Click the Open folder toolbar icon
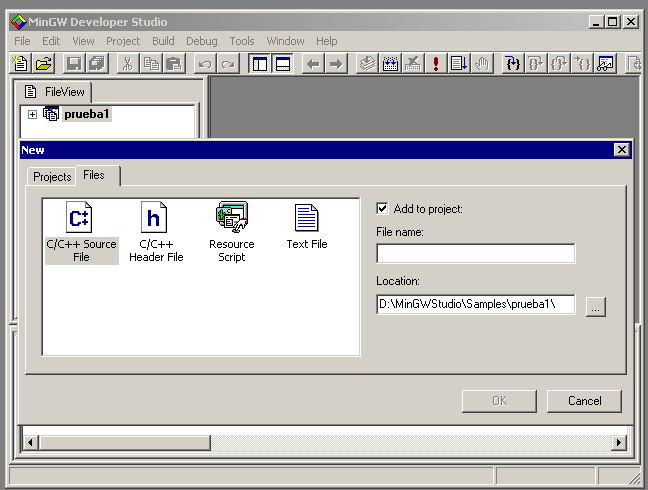This screenshot has height=490, width=648. [x=43, y=64]
